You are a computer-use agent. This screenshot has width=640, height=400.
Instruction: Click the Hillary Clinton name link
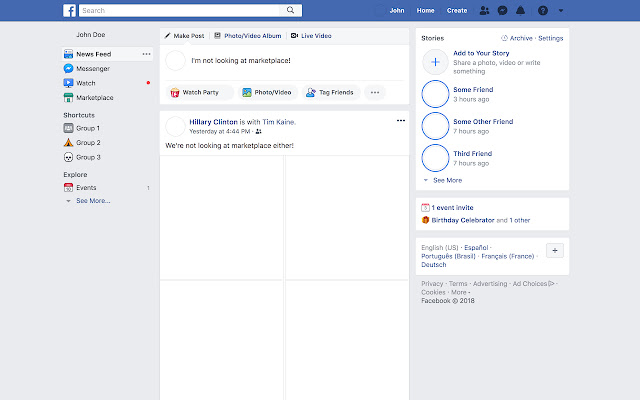[213, 122]
